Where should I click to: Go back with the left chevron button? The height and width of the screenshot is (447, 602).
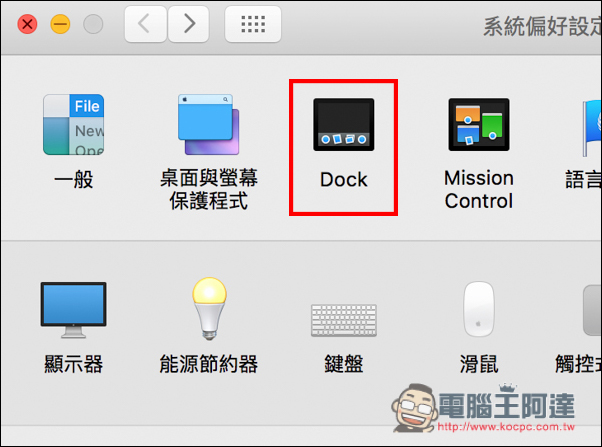point(145,24)
